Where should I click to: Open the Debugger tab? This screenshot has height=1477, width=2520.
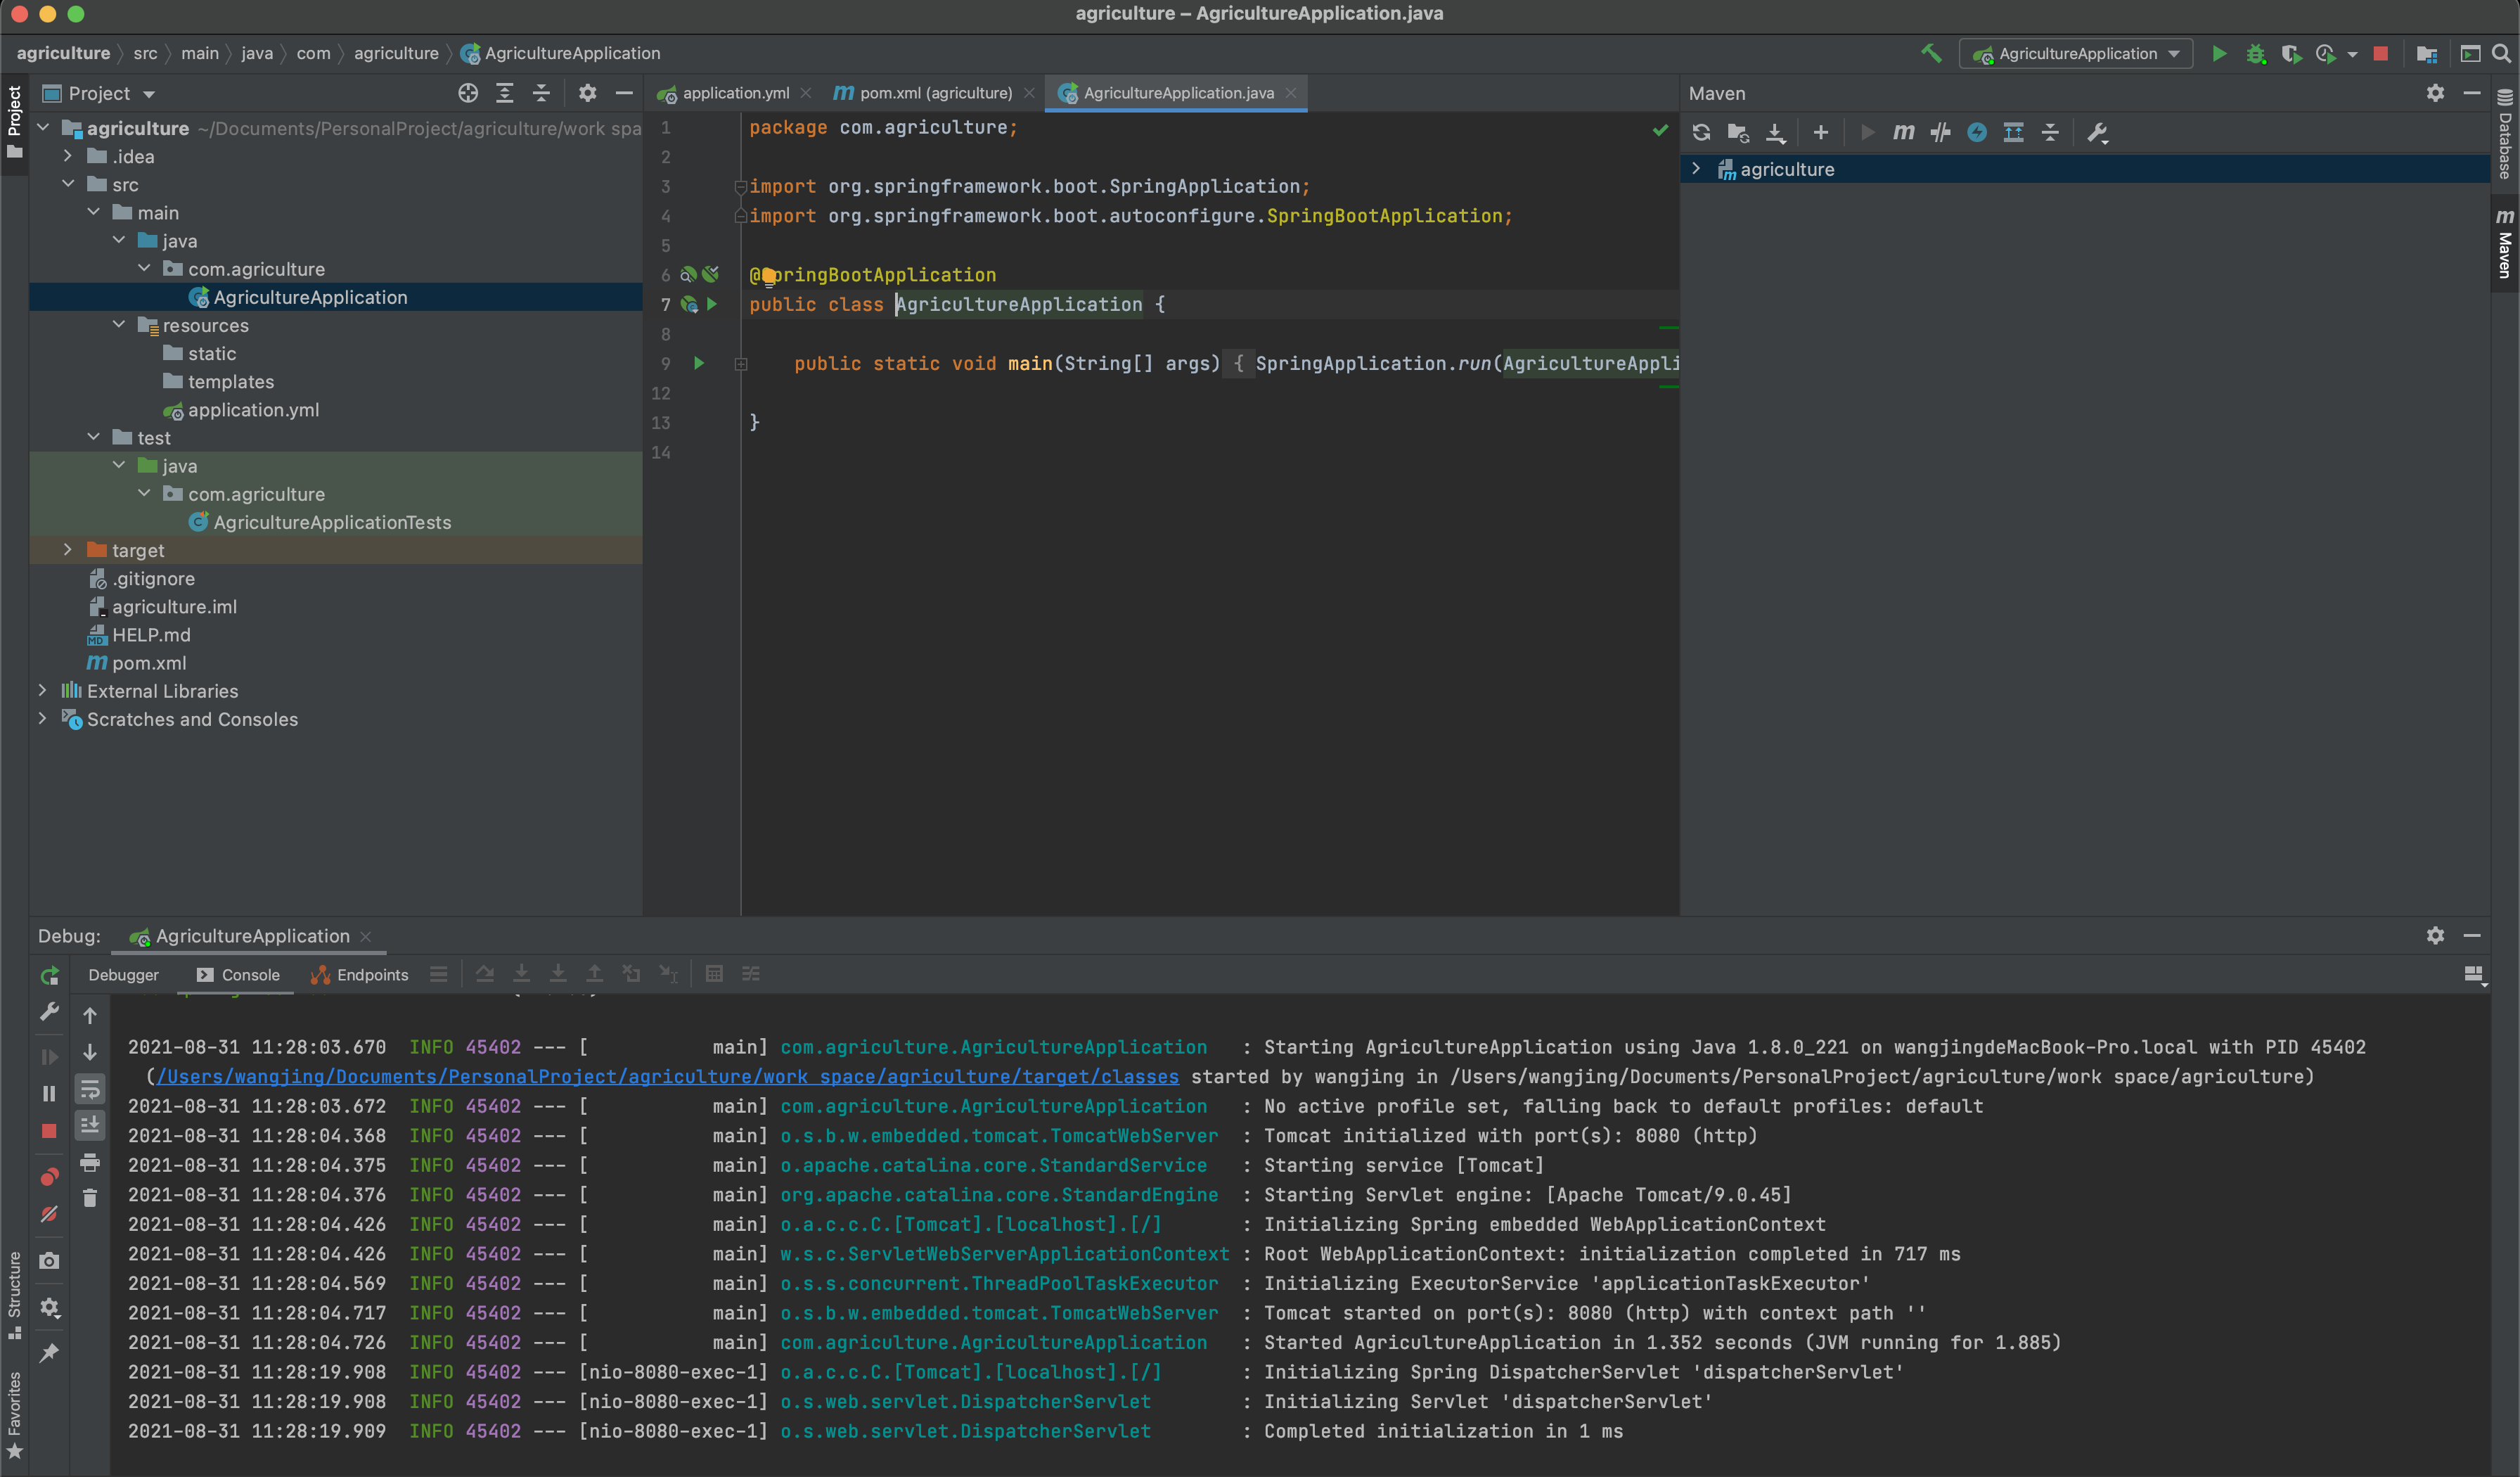[123, 975]
